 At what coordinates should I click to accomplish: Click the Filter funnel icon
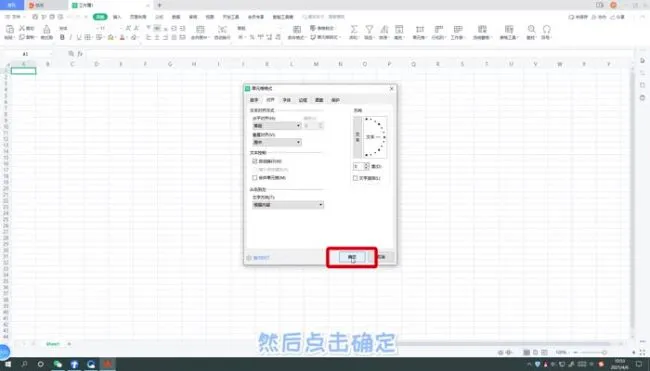pyautogui.click(x=369, y=29)
